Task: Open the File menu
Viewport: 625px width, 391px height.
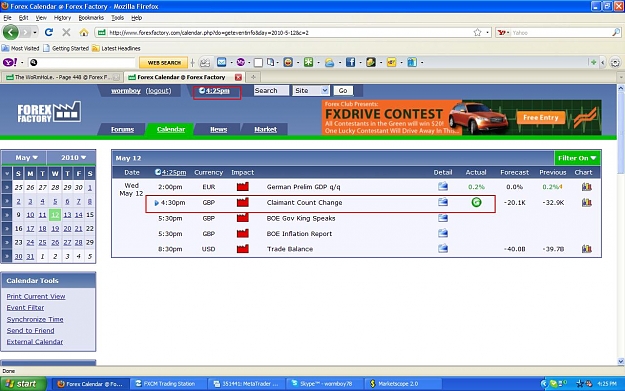Action: point(8,18)
